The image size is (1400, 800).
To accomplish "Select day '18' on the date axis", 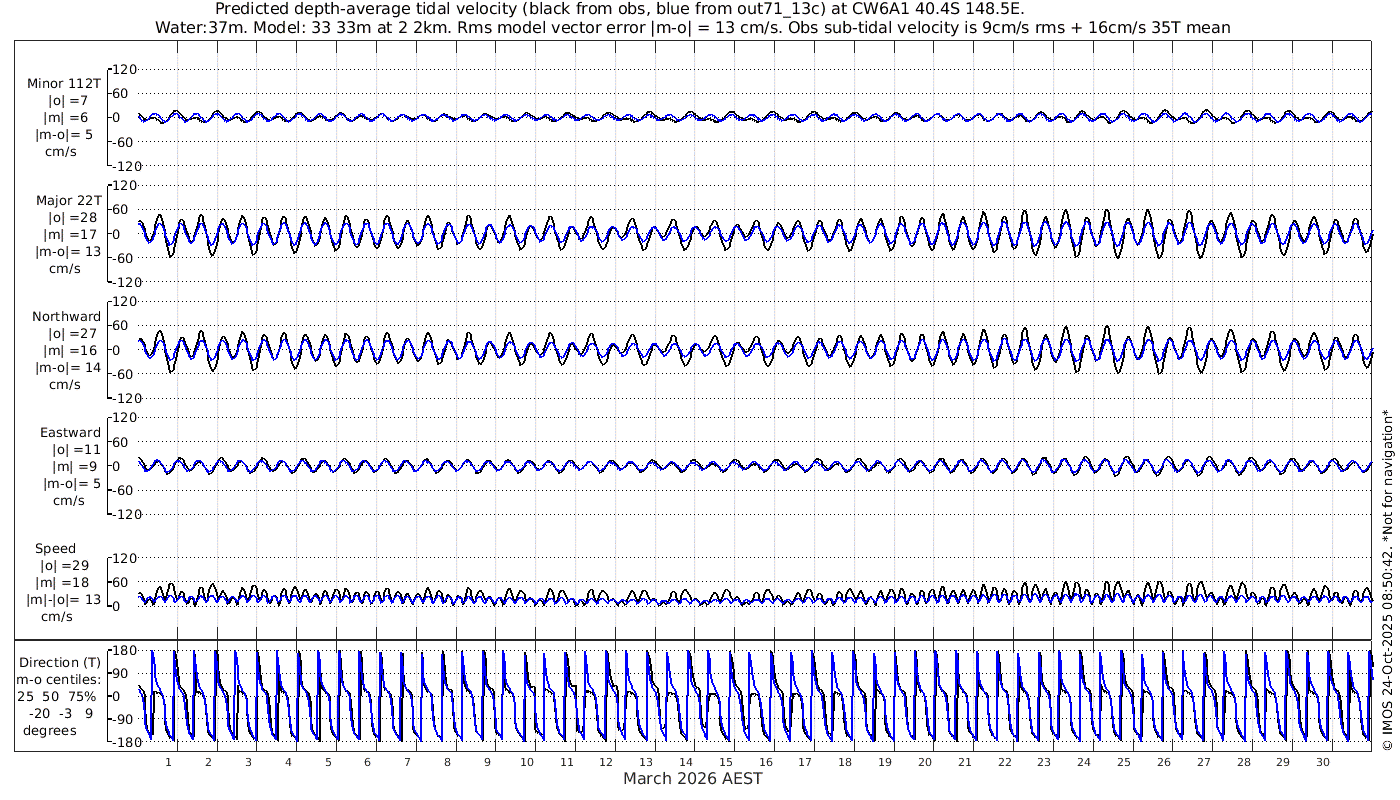I will (845, 761).
